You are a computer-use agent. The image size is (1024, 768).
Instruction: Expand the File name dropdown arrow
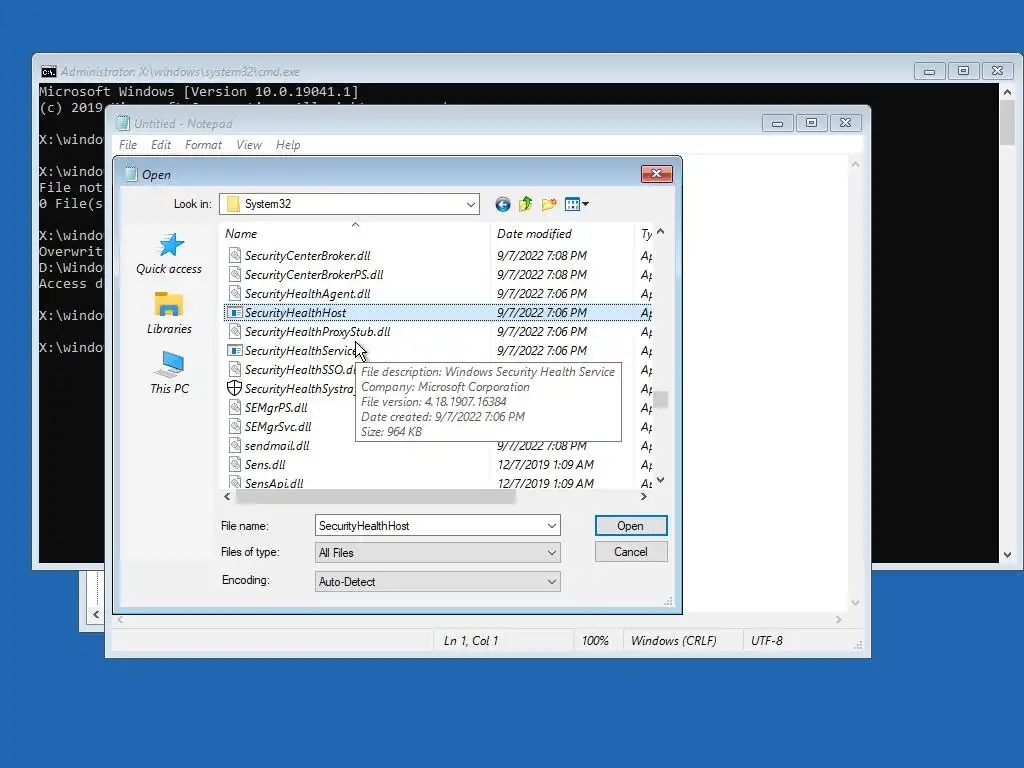[x=552, y=526]
